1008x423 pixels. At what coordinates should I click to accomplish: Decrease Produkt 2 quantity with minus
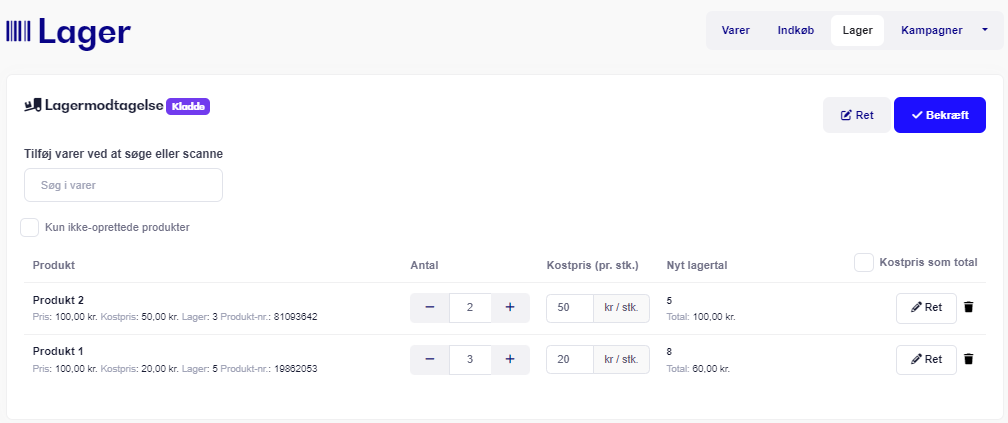click(429, 307)
